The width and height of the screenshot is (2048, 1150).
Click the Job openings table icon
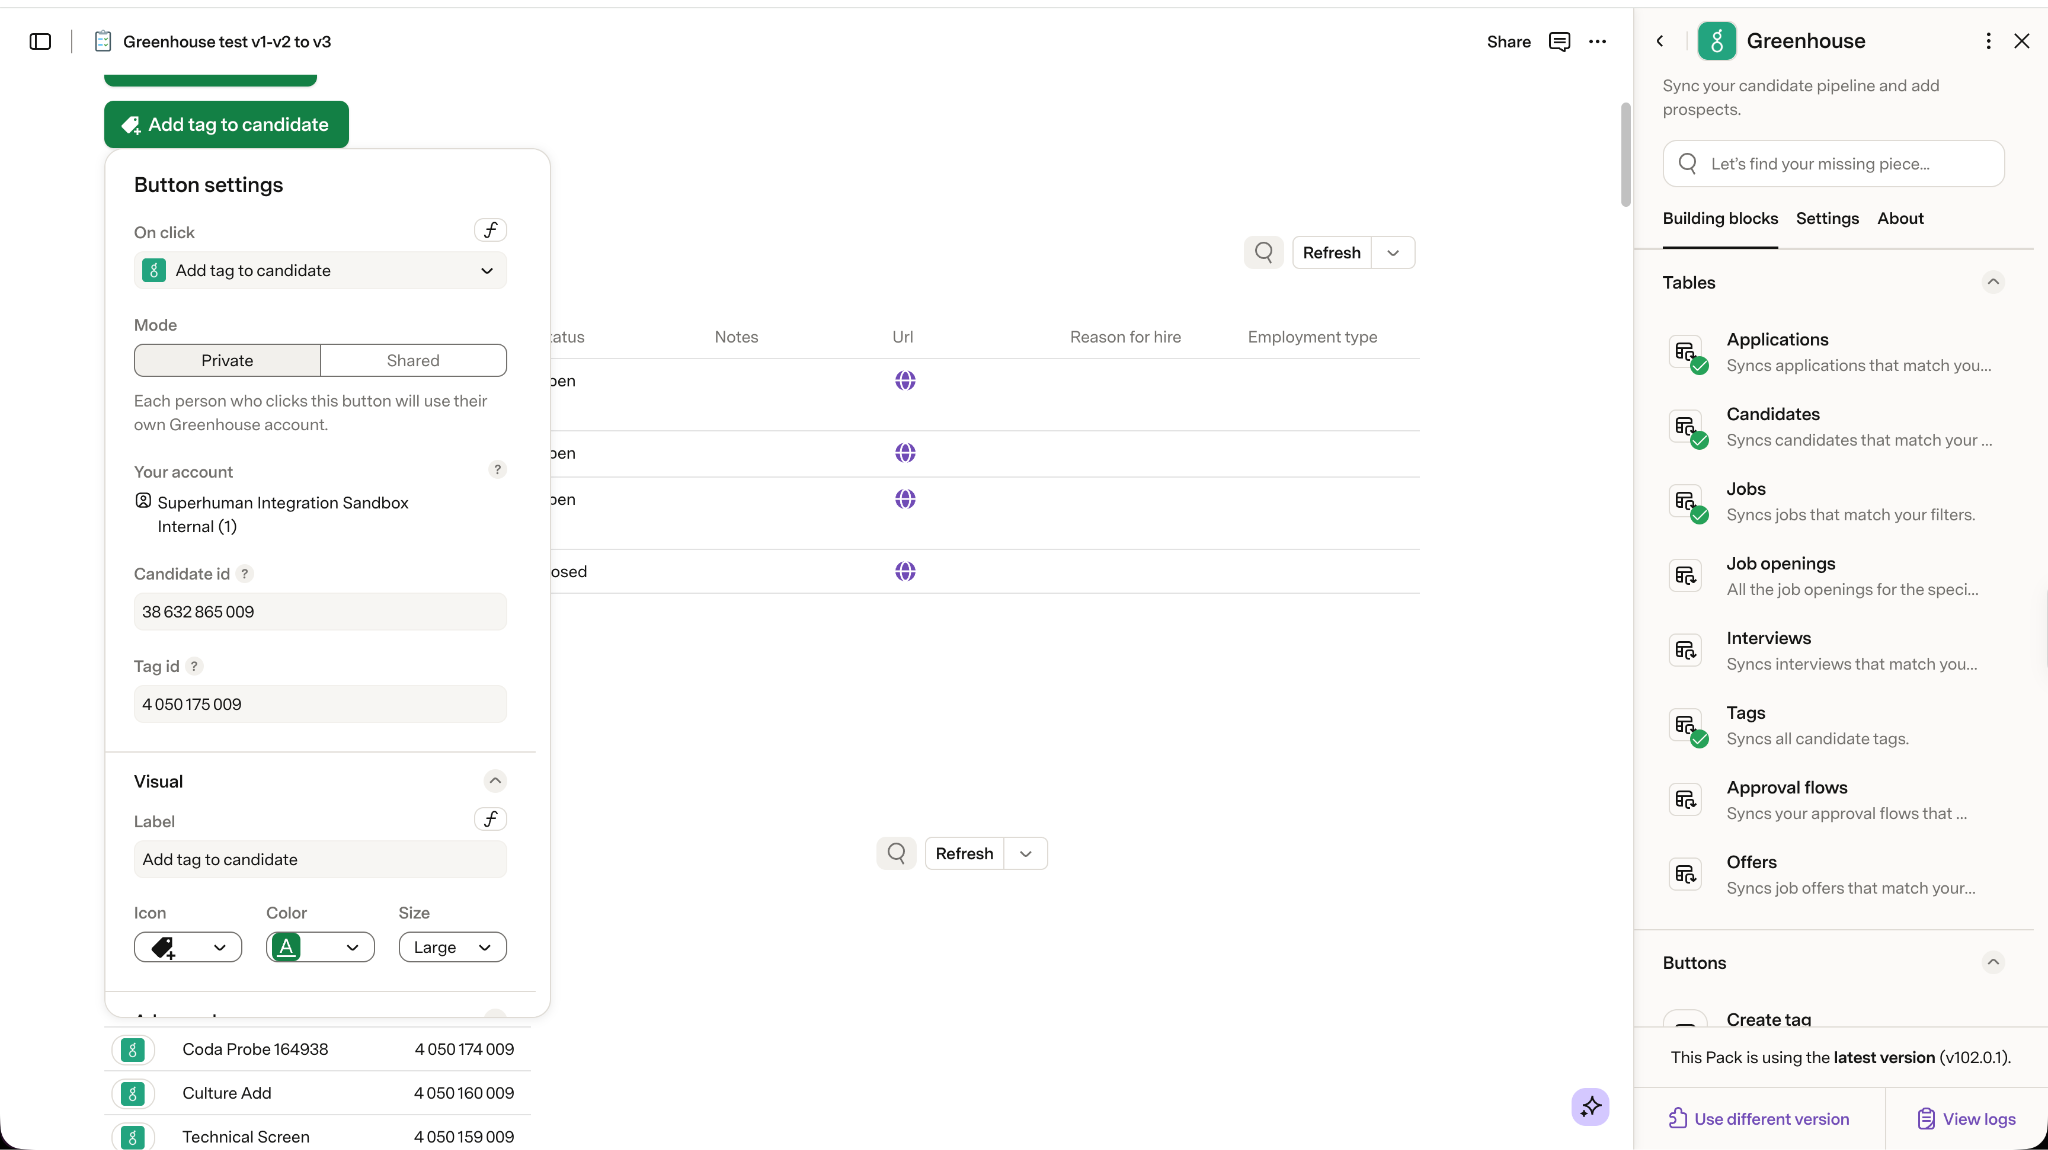pos(1686,576)
